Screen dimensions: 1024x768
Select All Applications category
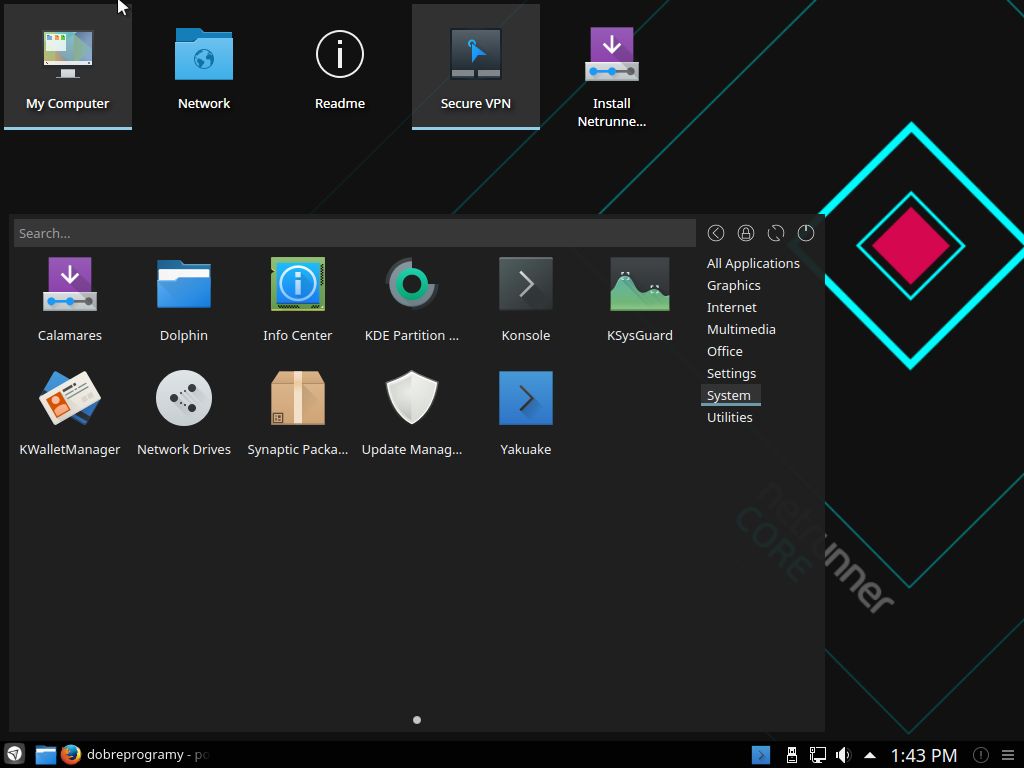coord(753,263)
